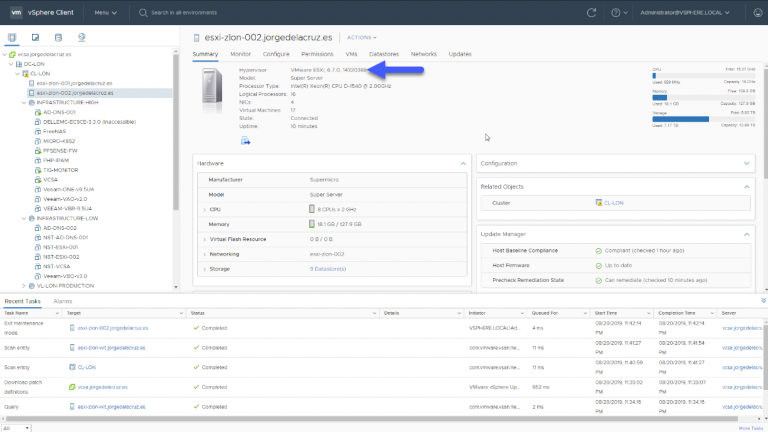Click the Host Baseline Compliance green check icon
This screenshot has width=768, height=432.
point(599,251)
